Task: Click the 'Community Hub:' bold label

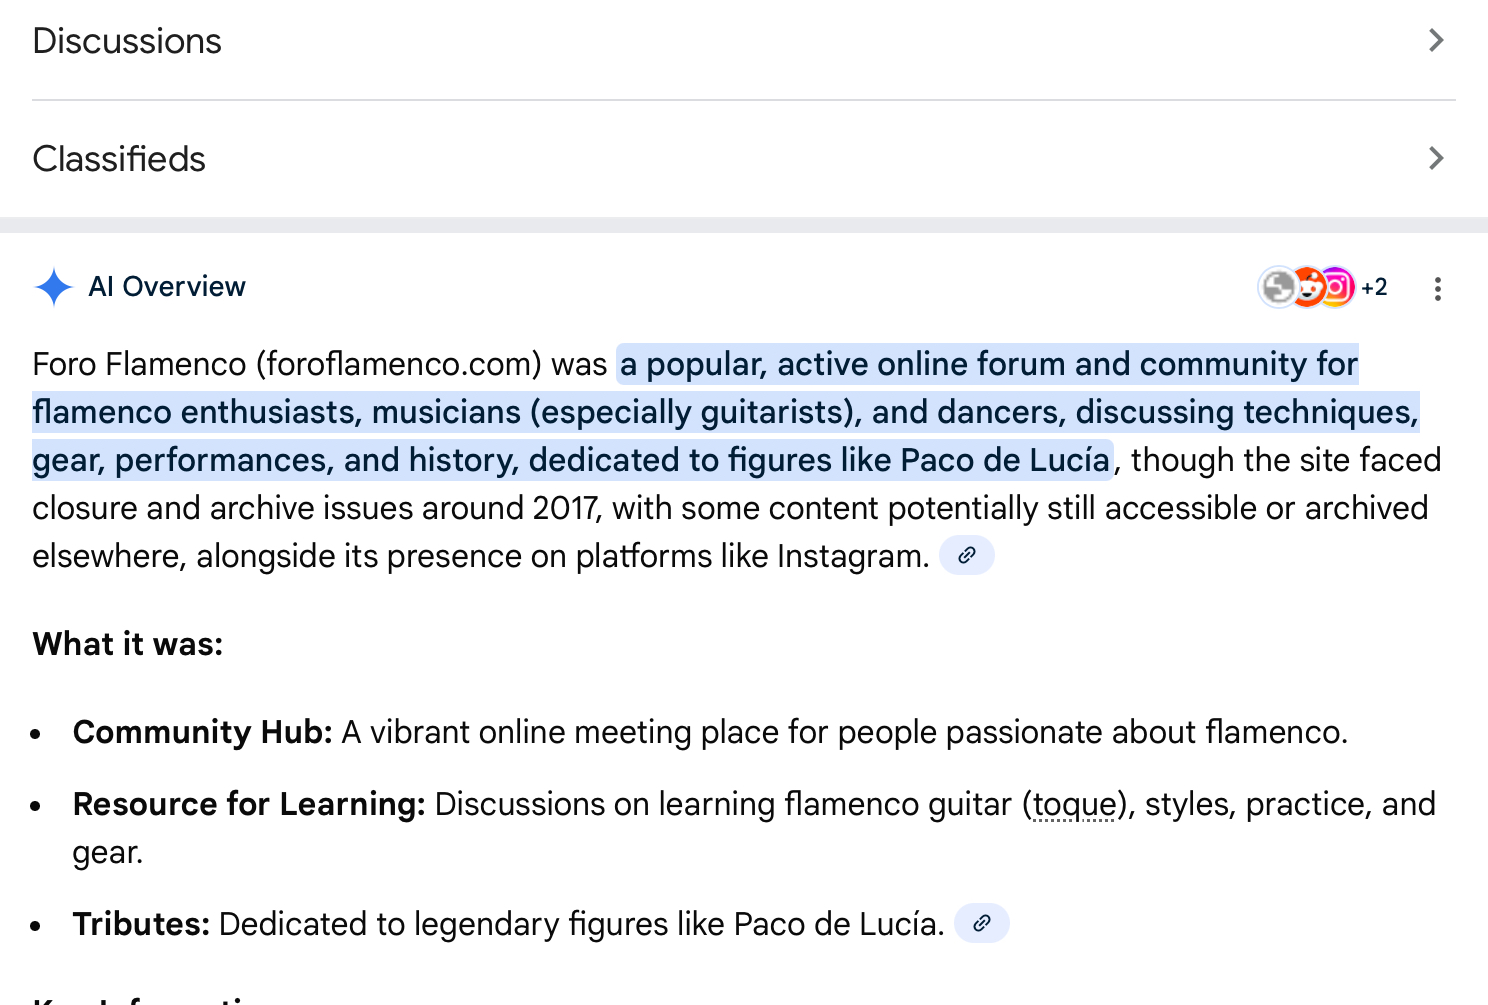Action: pyautogui.click(x=202, y=732)
